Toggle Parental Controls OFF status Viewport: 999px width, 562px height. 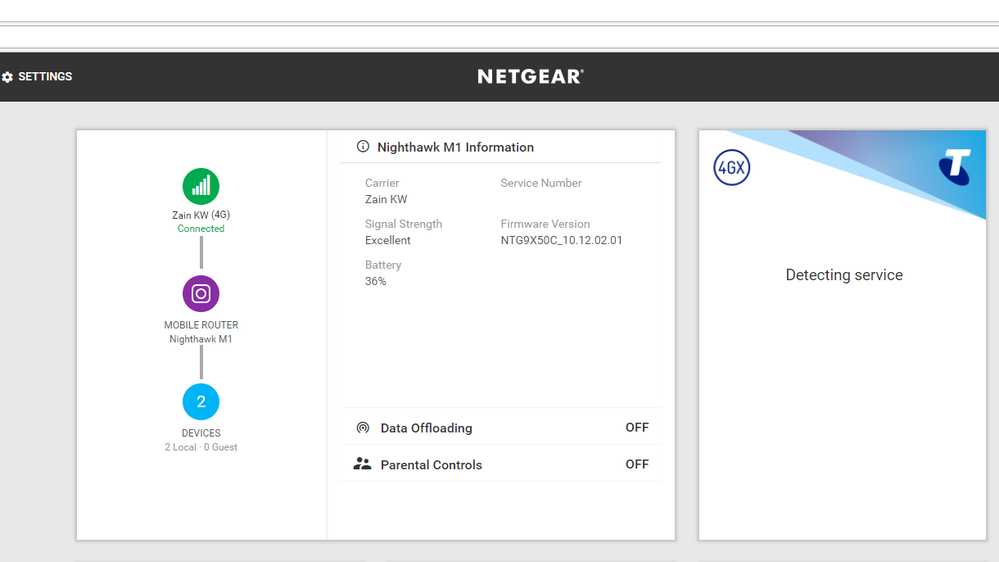[637, 465]
